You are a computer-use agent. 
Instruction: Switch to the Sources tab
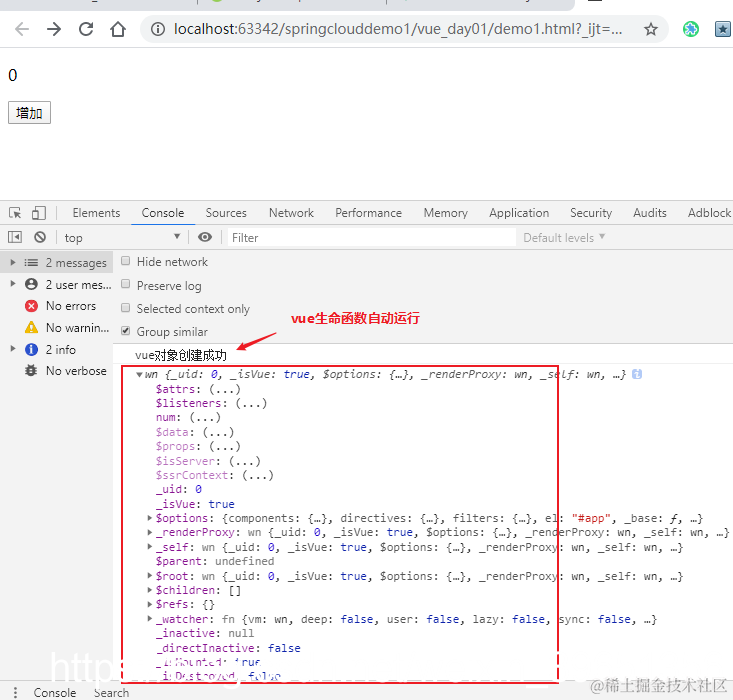coord(226,213)
